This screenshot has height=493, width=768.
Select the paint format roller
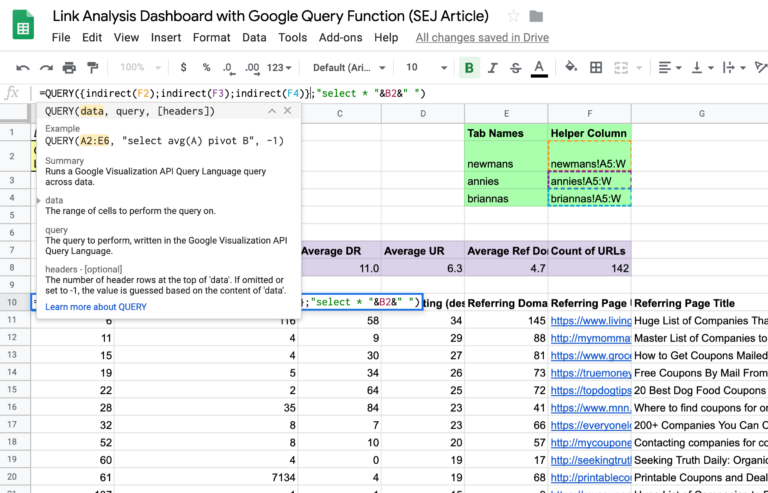[93, 68]
